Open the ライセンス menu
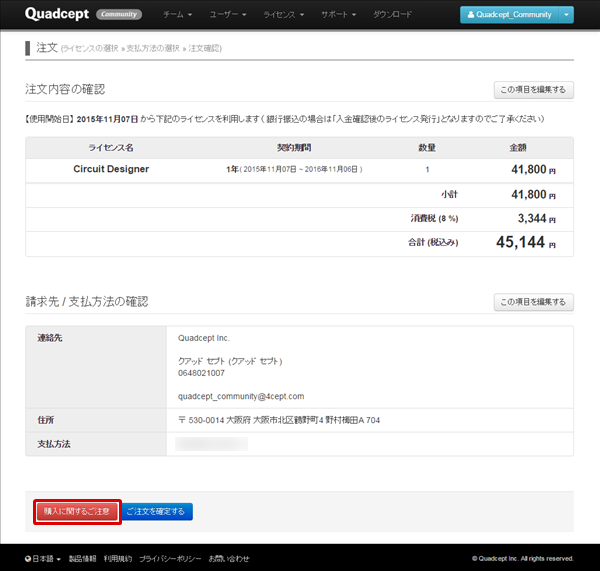 (x=284, y=15)
